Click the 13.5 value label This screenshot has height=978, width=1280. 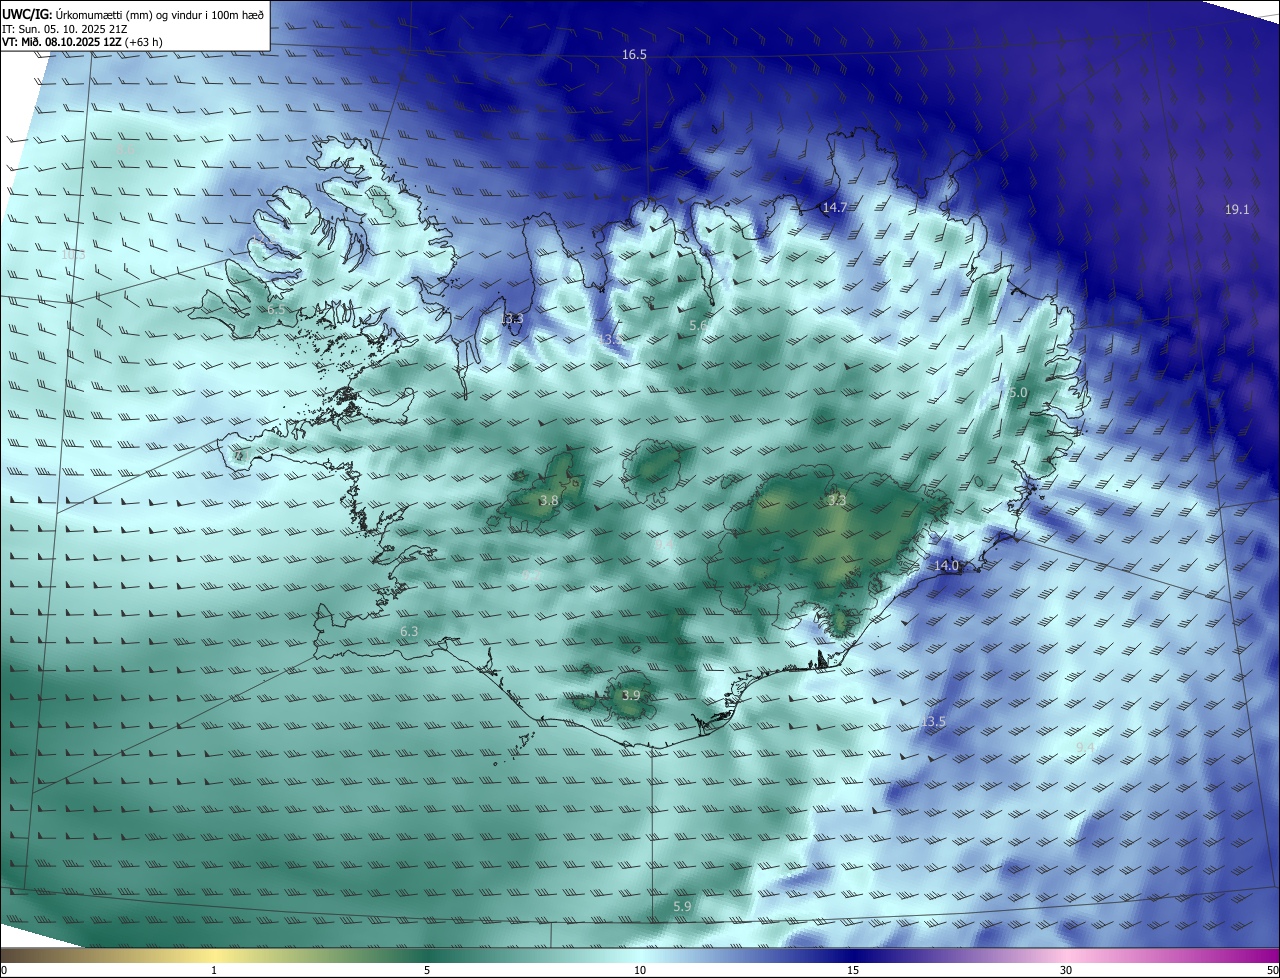coord(933,722)
